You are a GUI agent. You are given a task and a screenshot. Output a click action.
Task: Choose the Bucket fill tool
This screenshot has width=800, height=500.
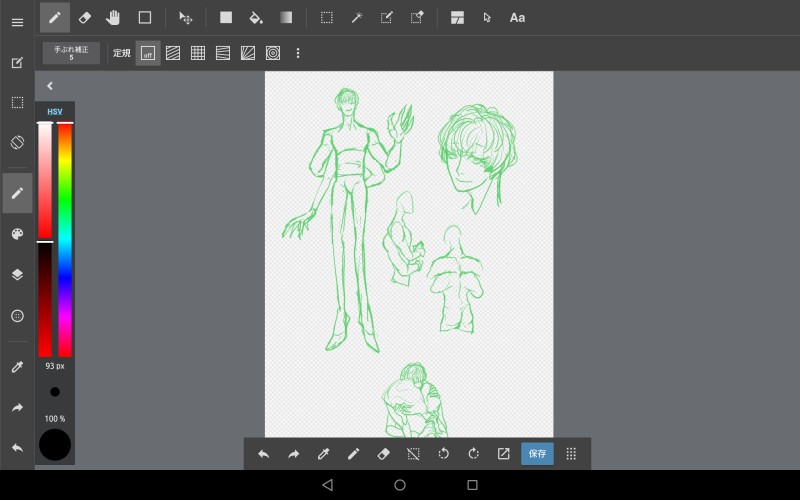pos(255,17)
